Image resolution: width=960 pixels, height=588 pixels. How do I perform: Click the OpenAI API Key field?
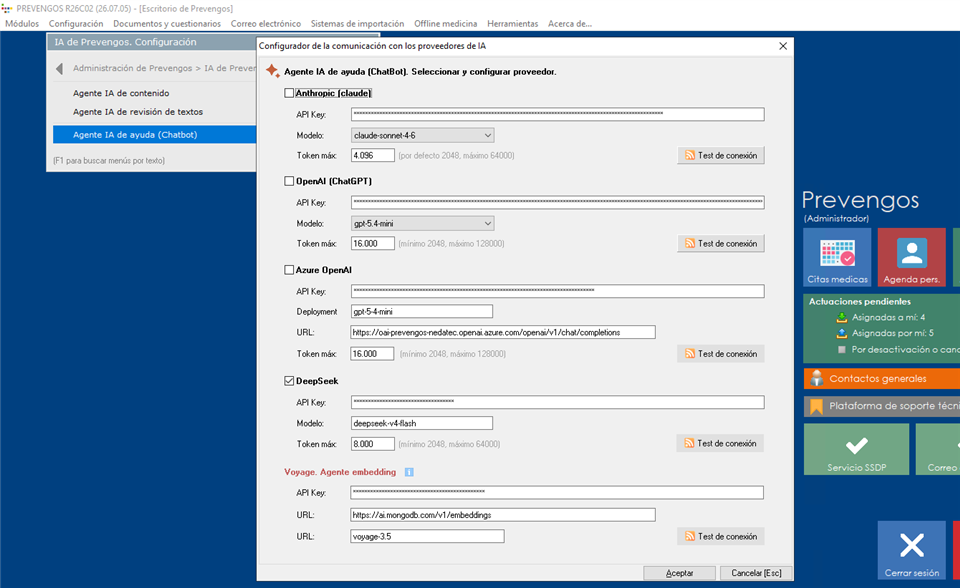tap(558, 203)
